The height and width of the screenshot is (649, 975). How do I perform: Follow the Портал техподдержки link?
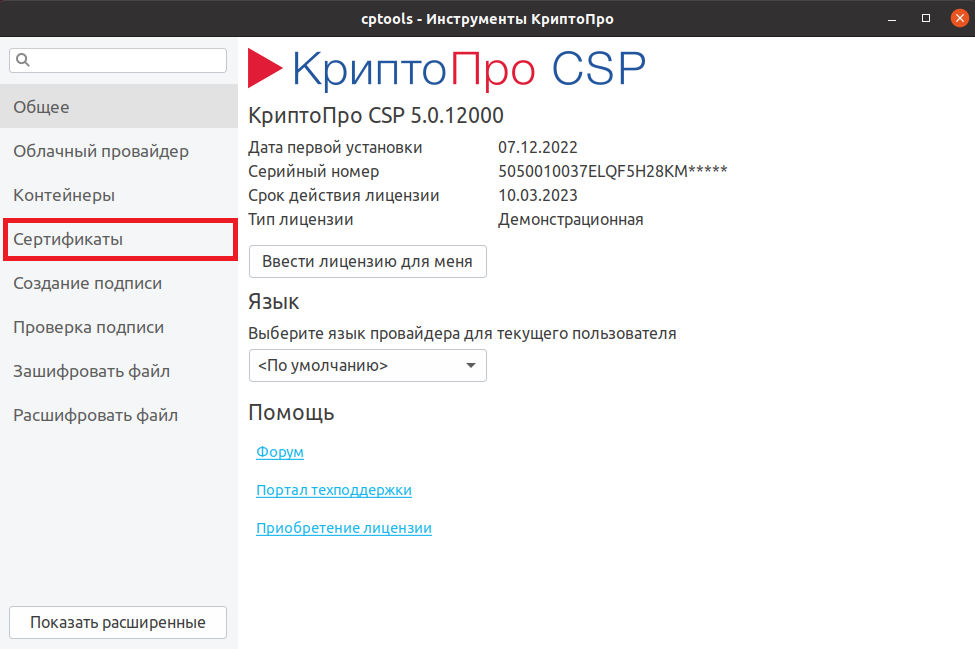[x=334, y=491]
